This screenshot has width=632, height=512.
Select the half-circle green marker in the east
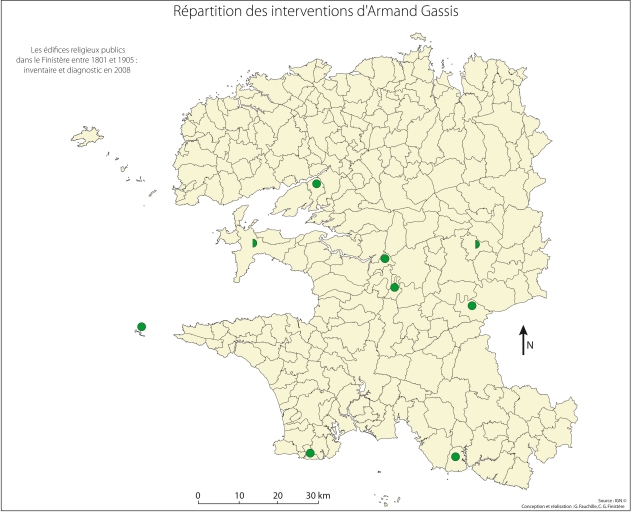point(478,243)
